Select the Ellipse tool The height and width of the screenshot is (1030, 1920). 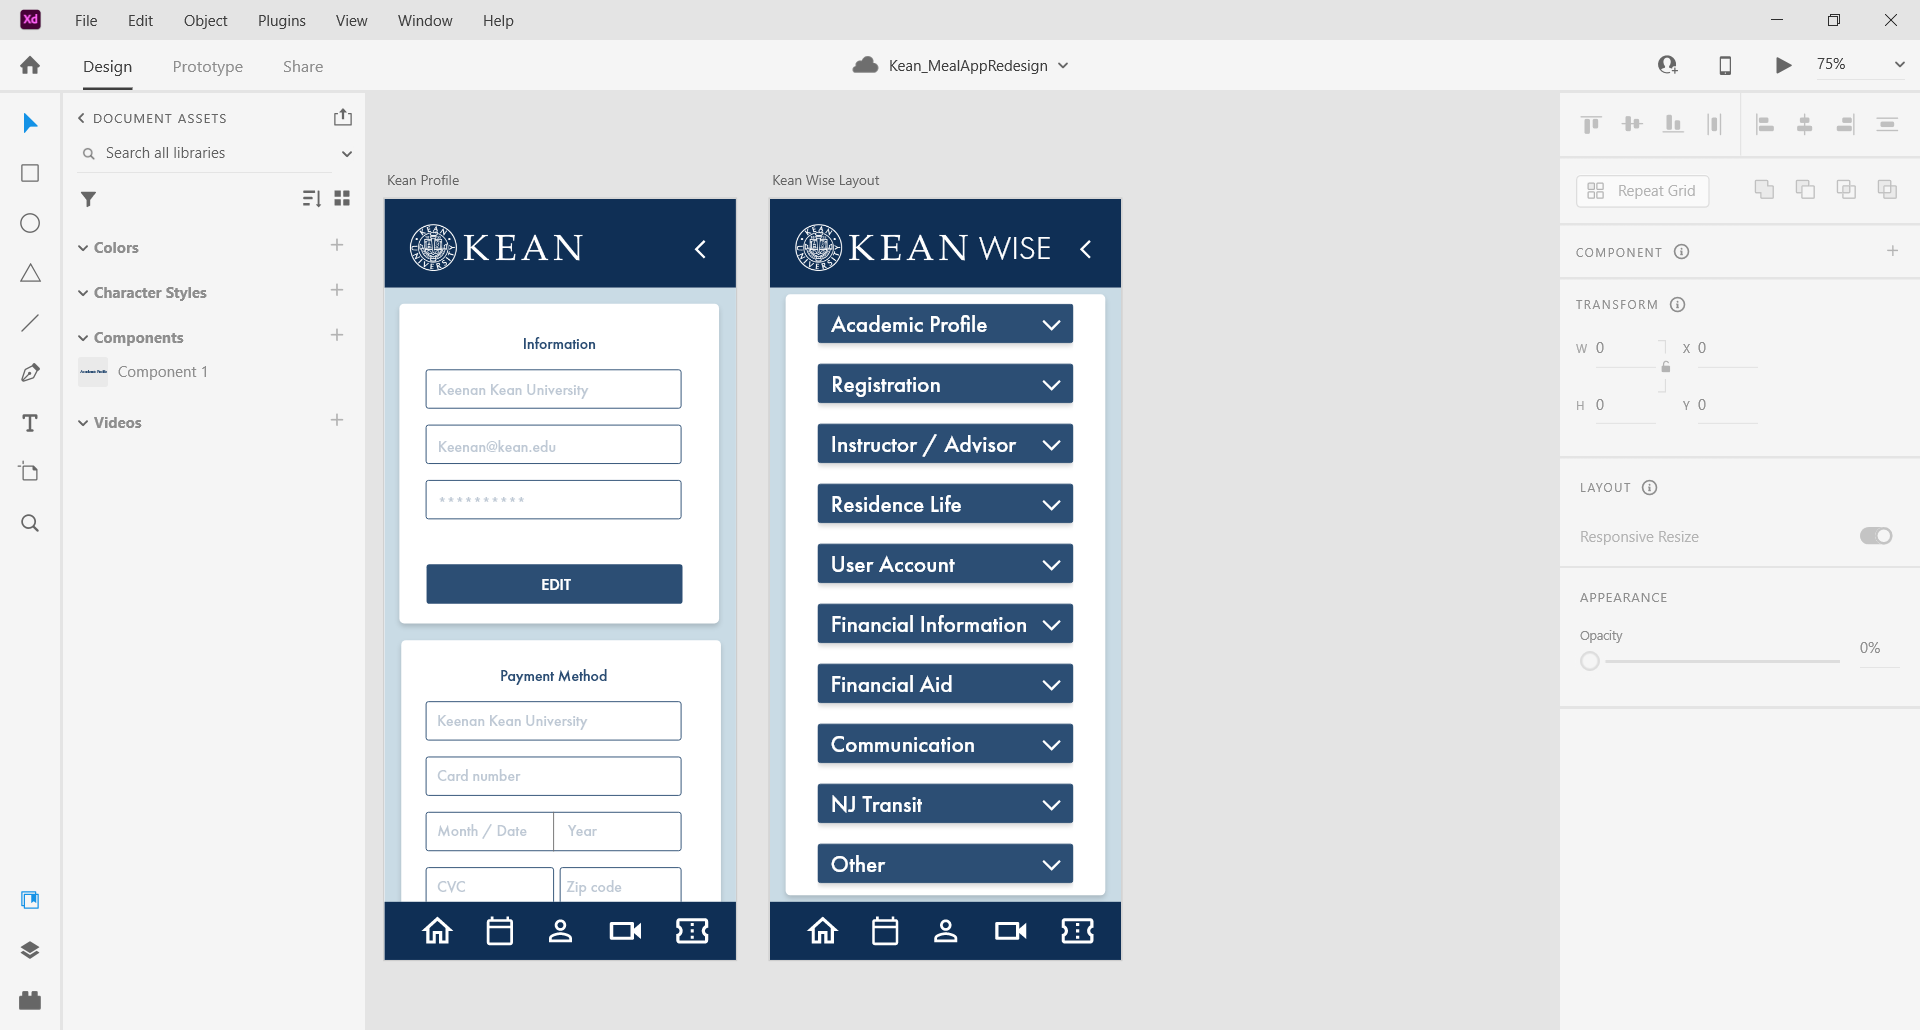[x=30, y=223]
